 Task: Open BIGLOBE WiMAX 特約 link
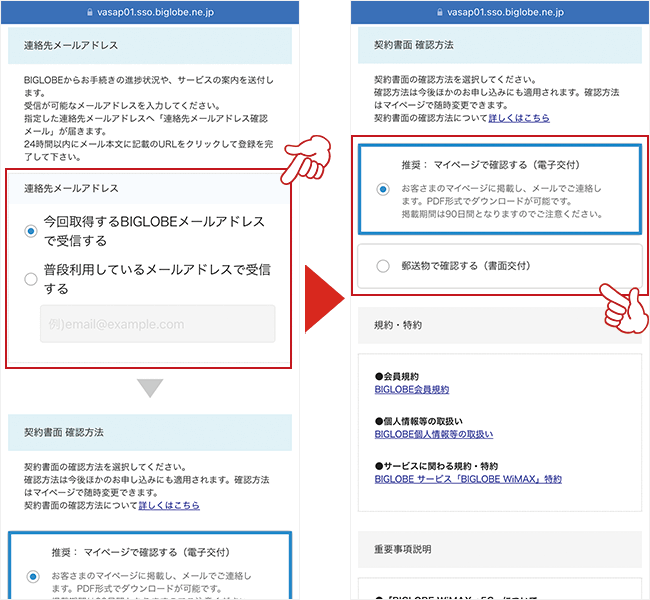point(468,479)
